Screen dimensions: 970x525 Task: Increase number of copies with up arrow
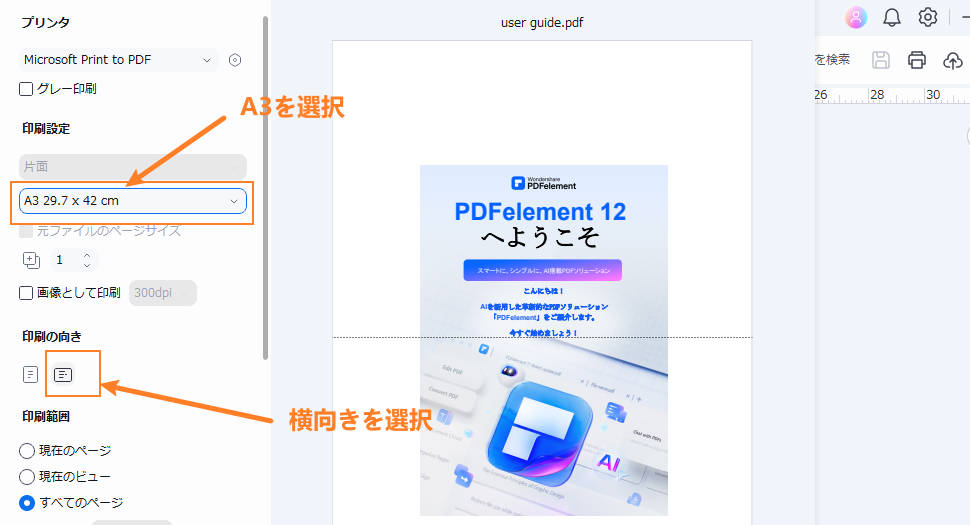[x=87, y=255]
